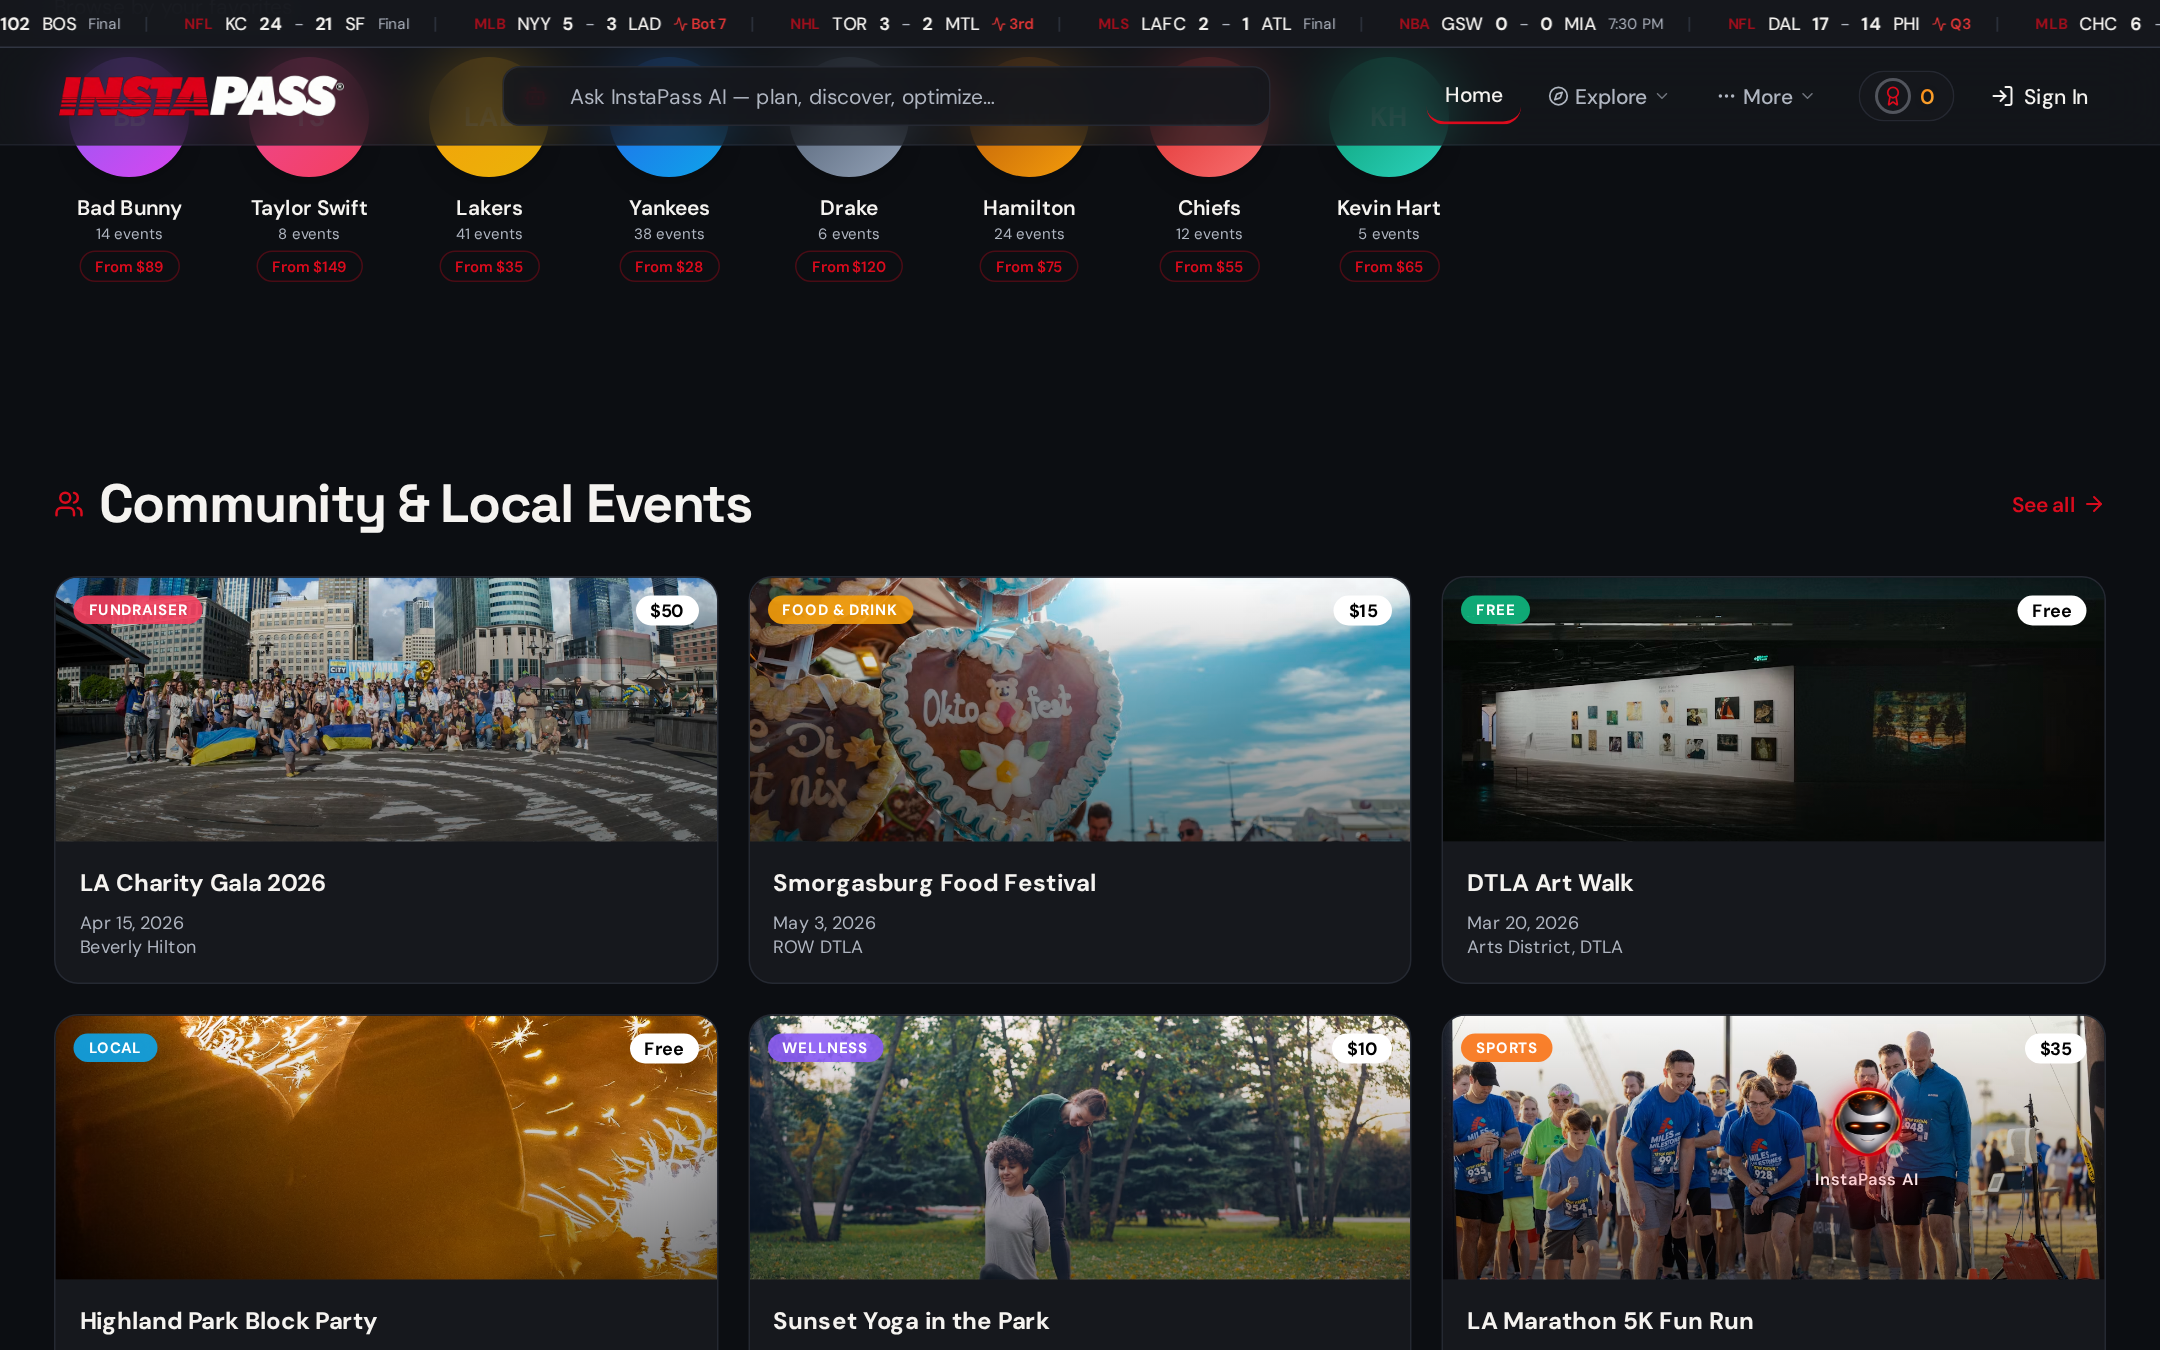Expand the More dropdown chevron
Screen dimensions: 2160x1350
[x=1807, y=96]
